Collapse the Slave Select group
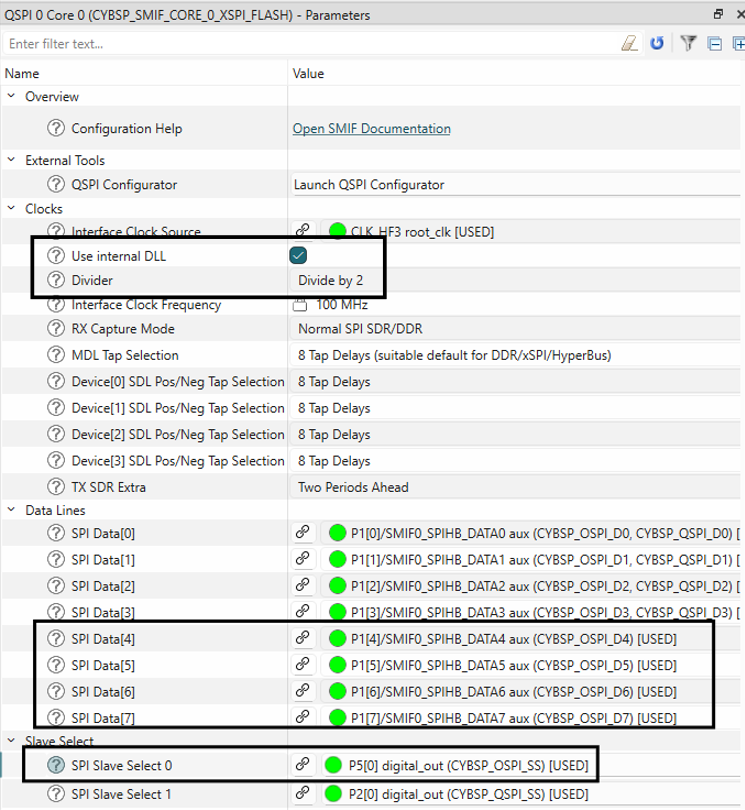This screenshot has height=810, width=745. click(12, 741)
